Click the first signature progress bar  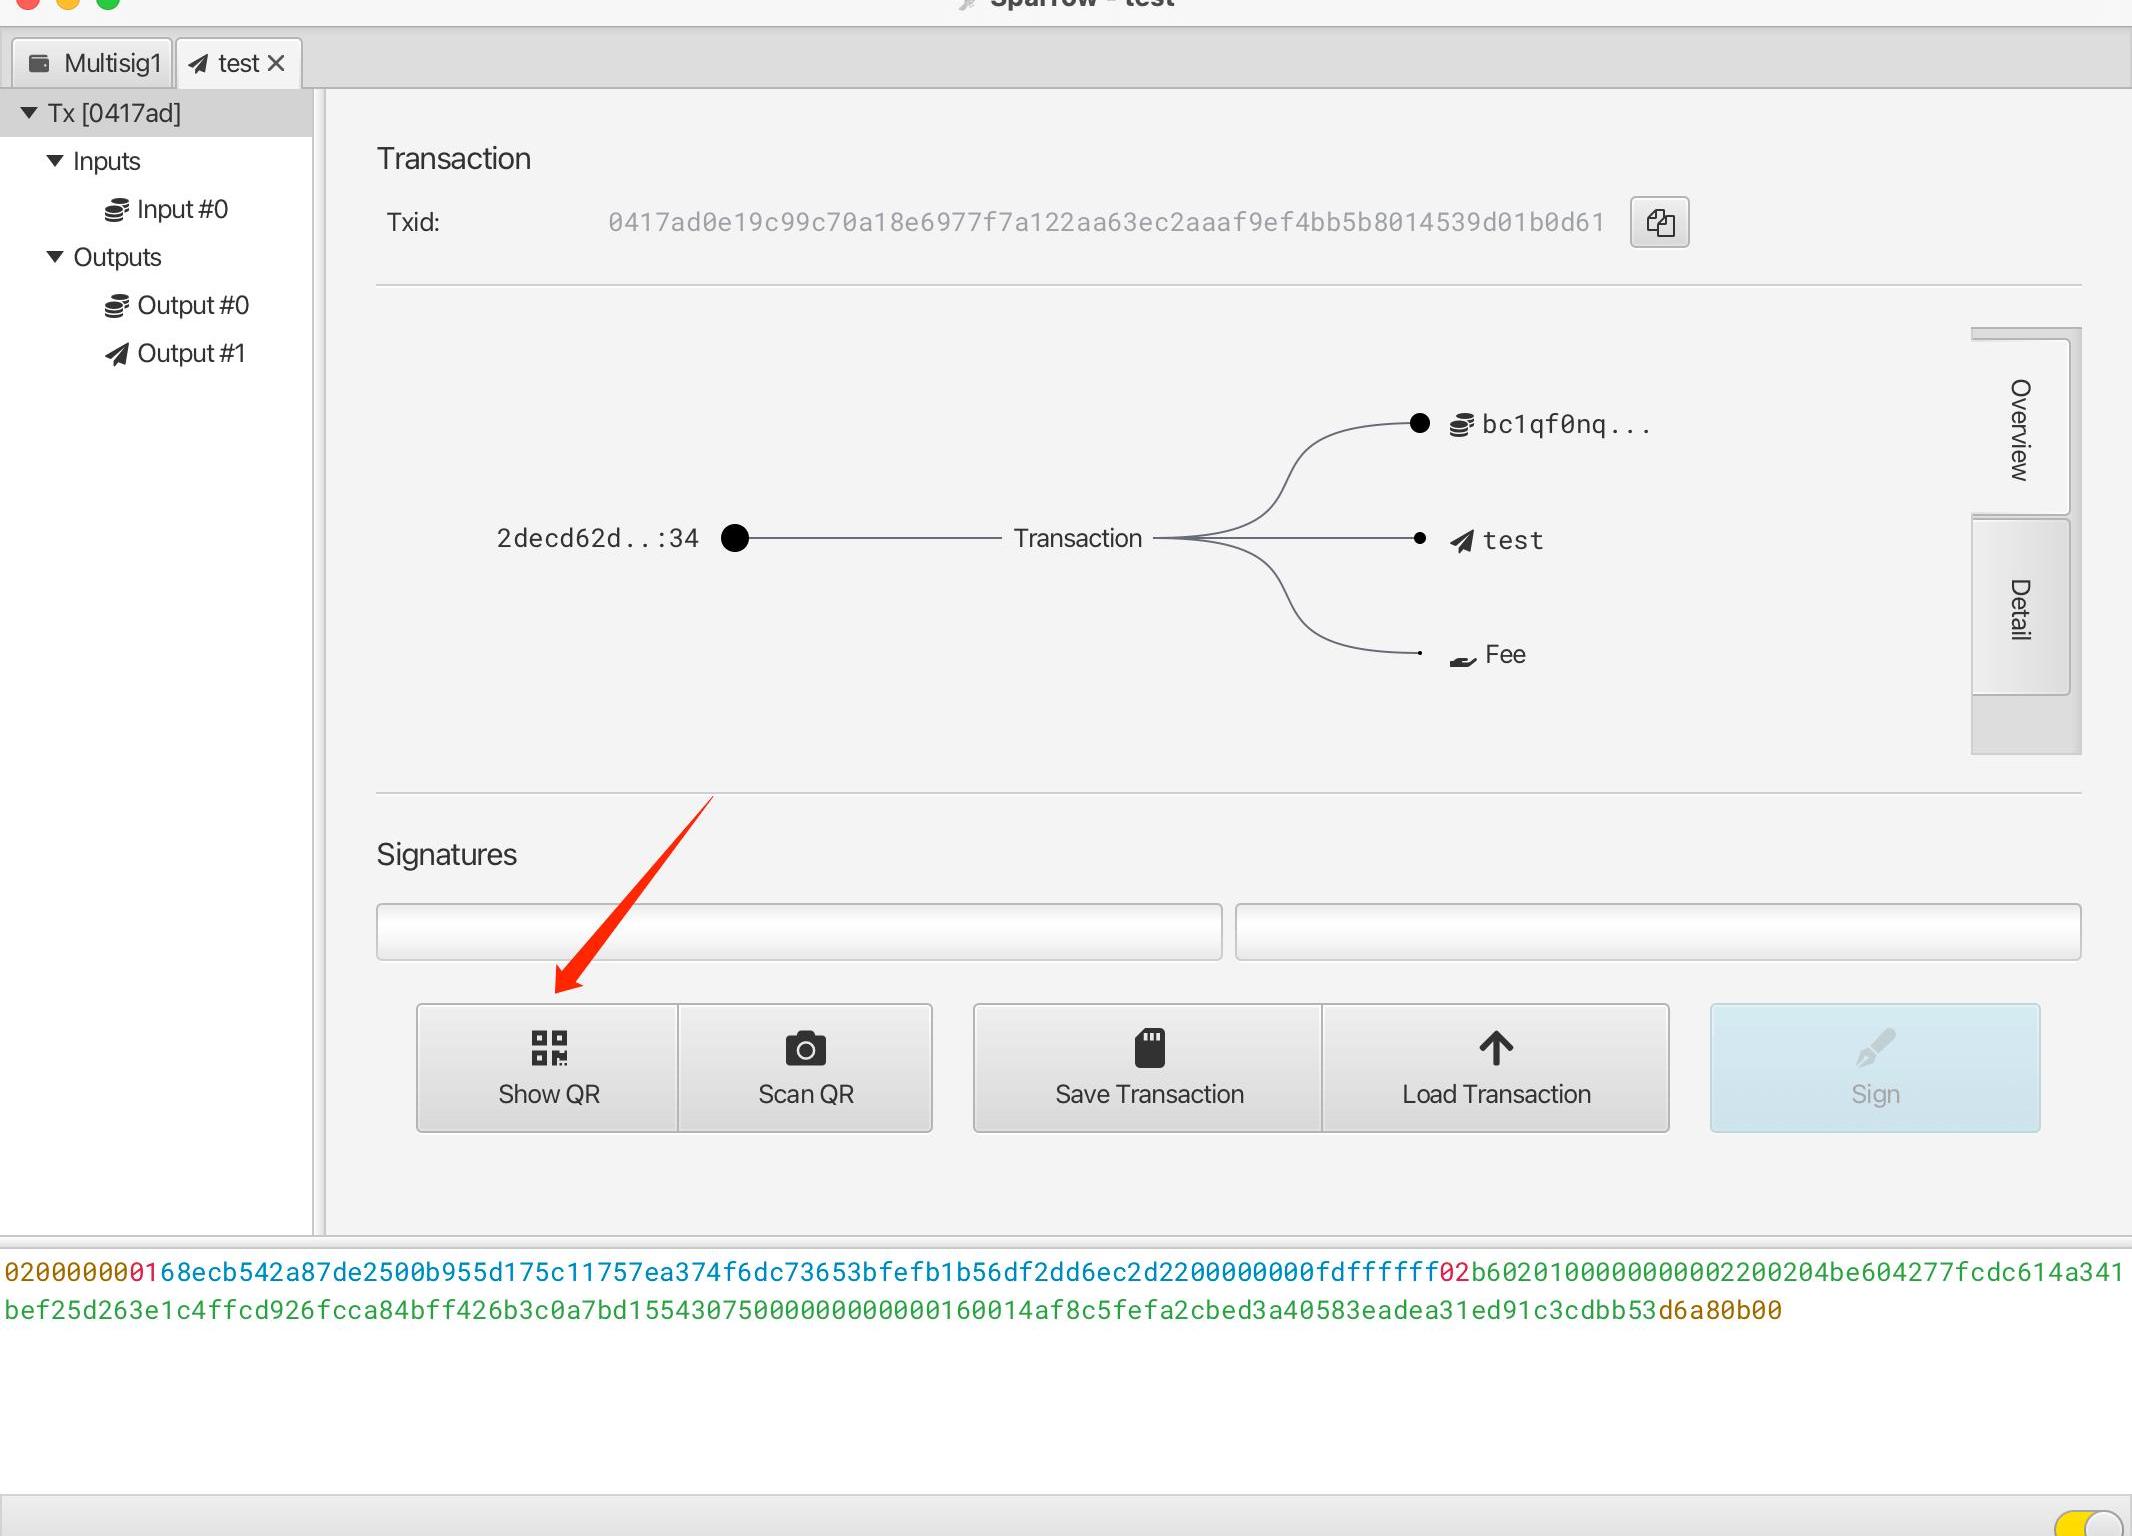click(x=798, y=932)
